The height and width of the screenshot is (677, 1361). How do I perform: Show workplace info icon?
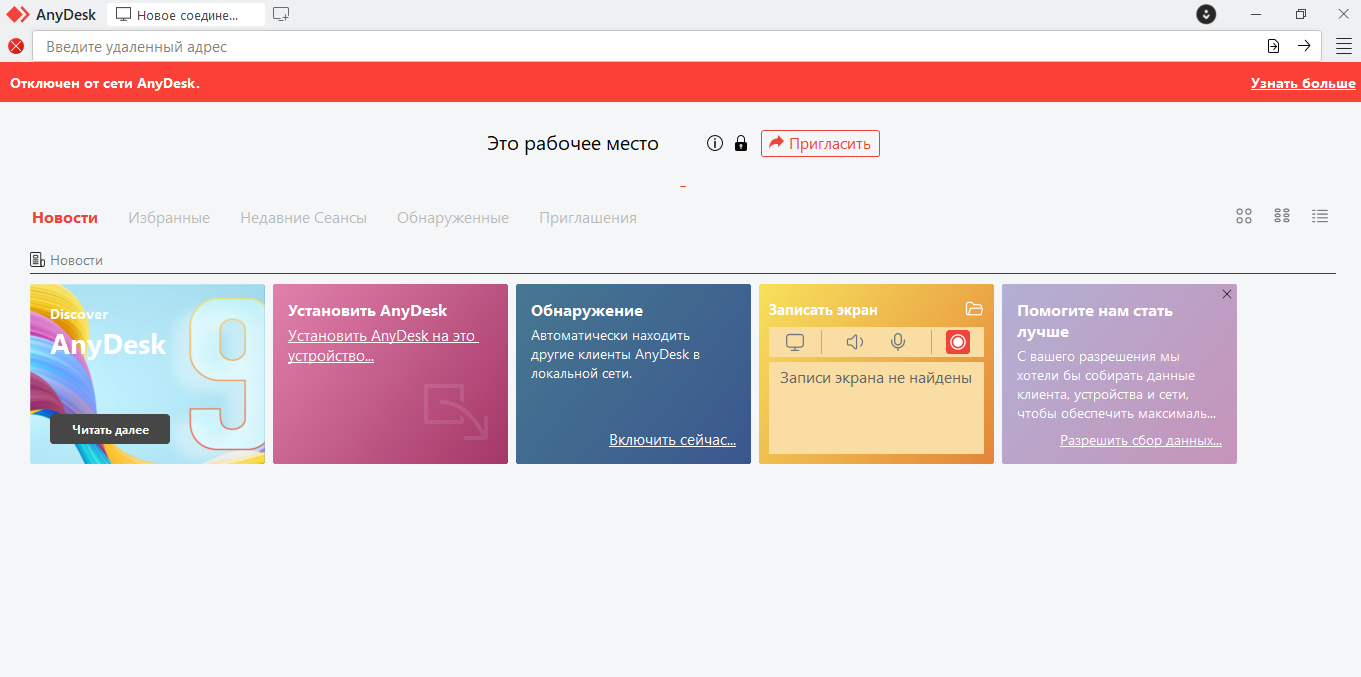click(x=714, y=143)
